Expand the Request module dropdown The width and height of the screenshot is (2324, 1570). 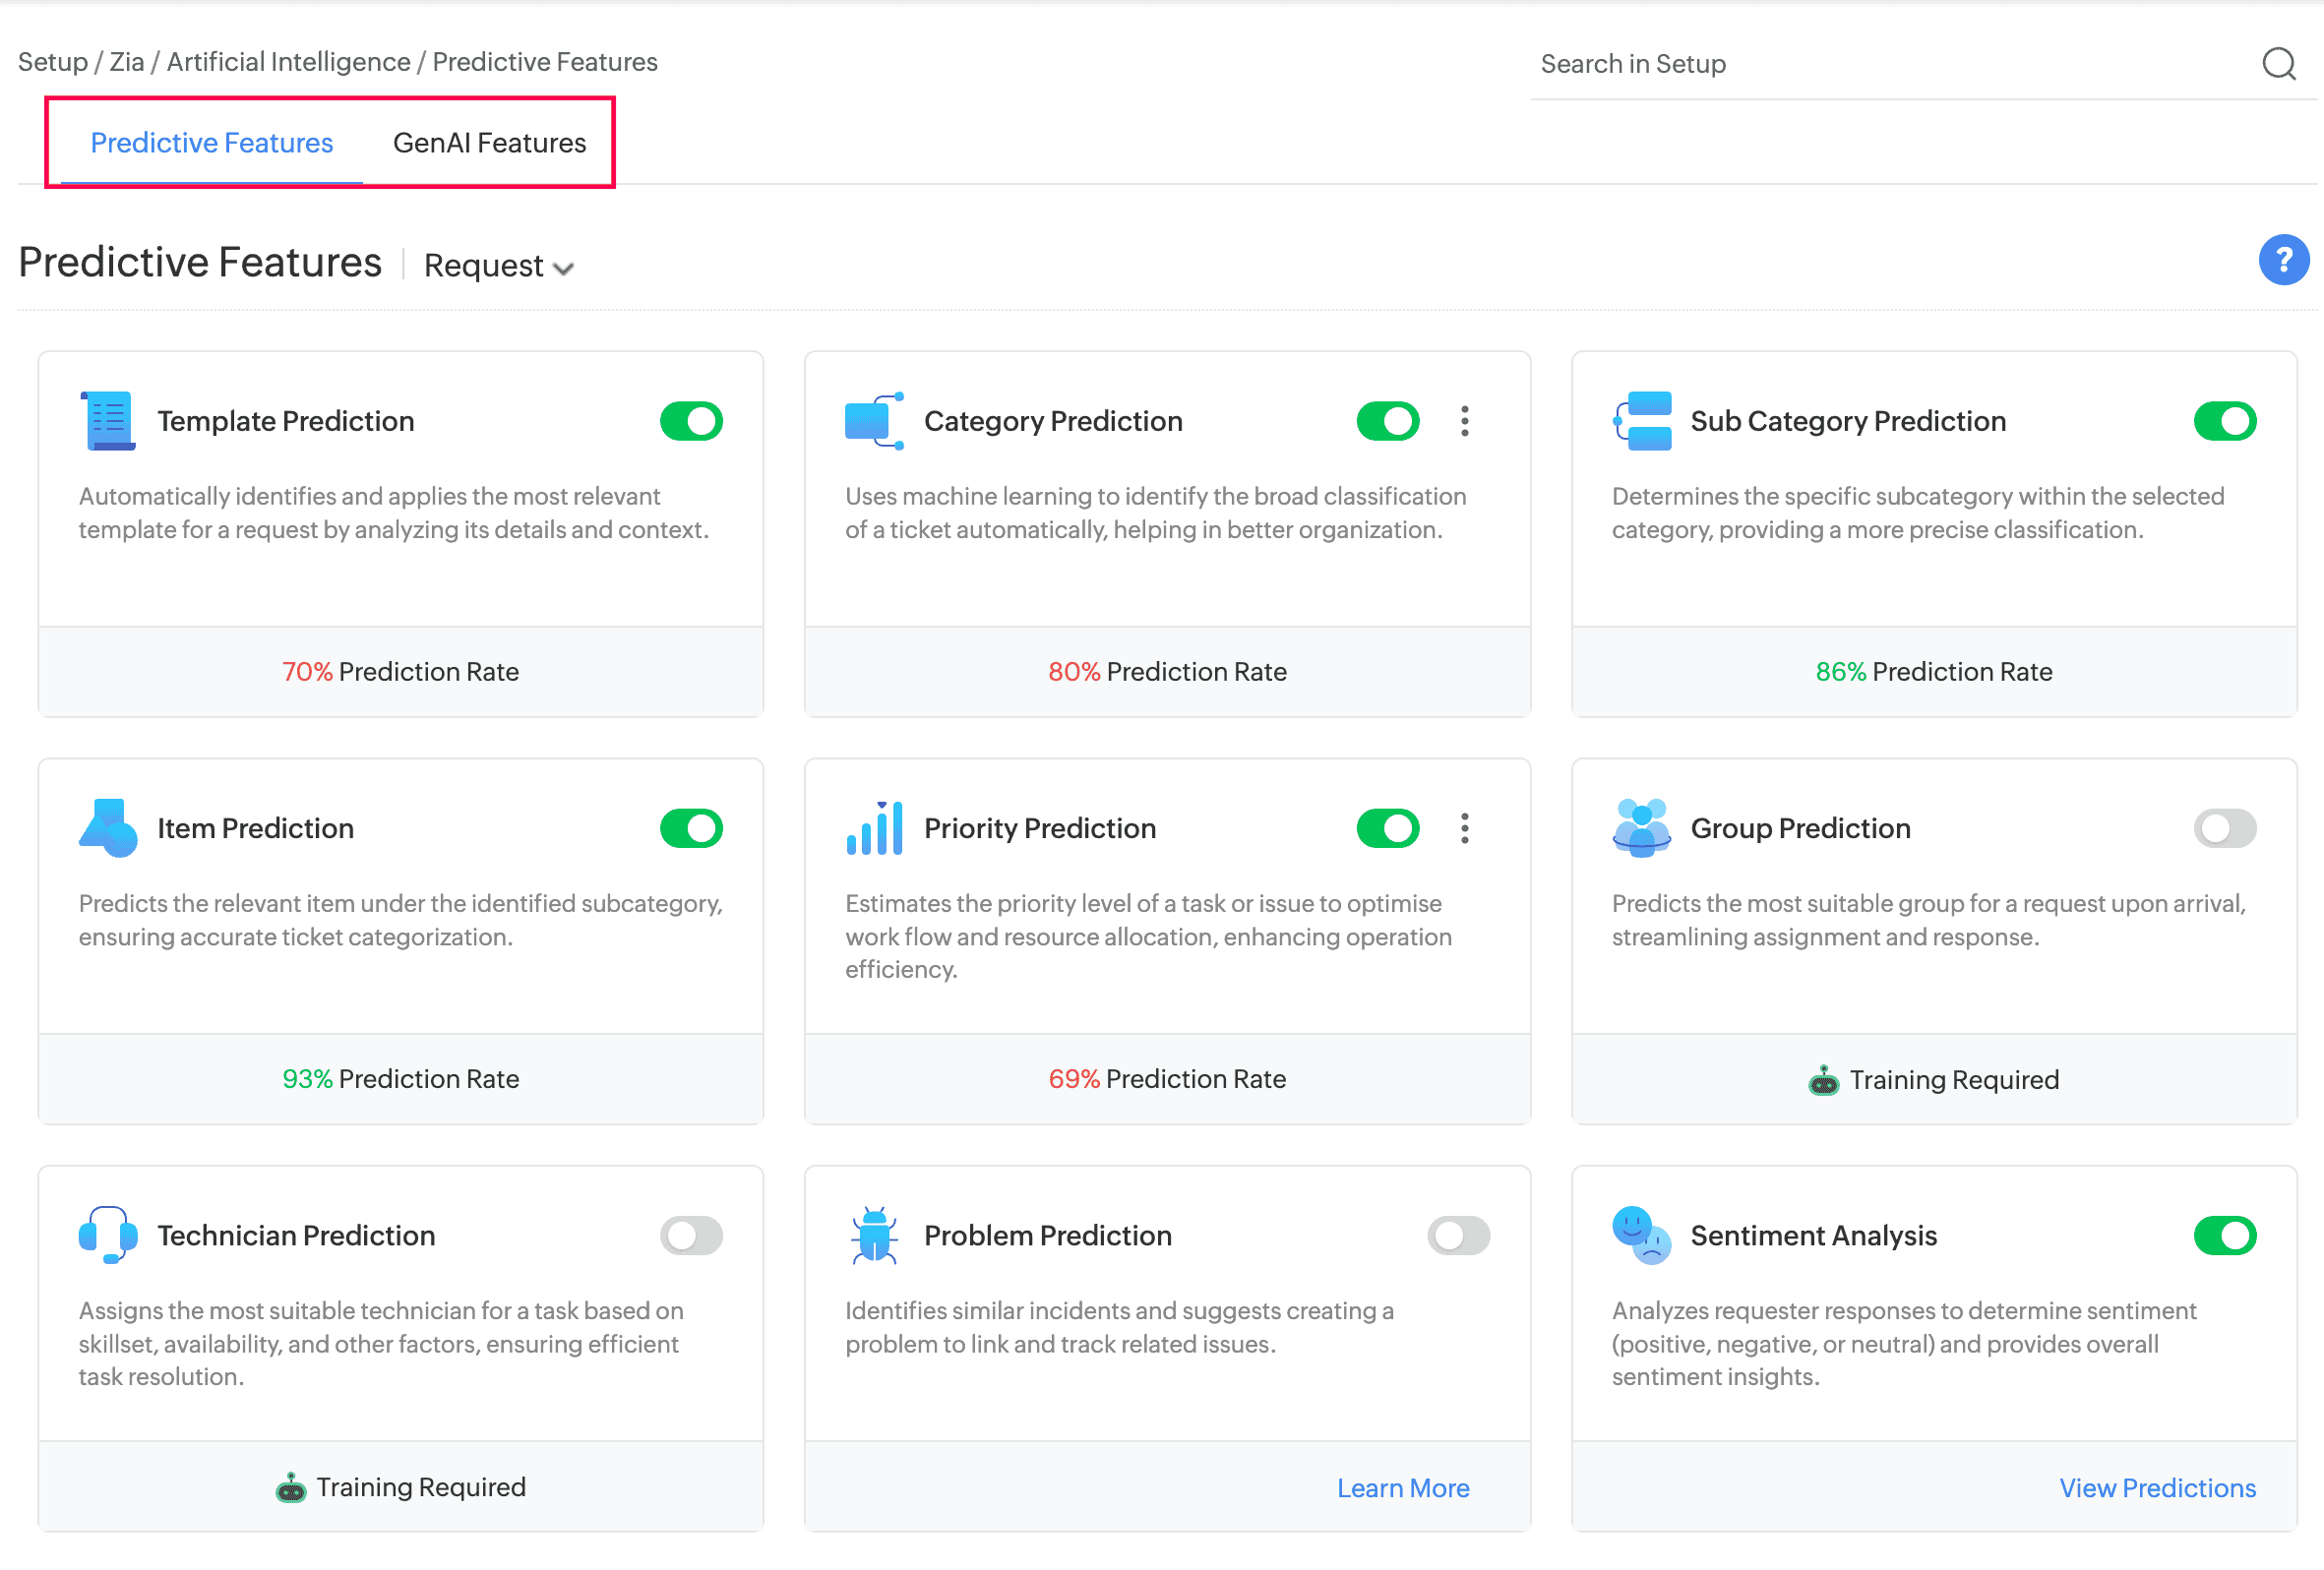(x=498, y=266)
